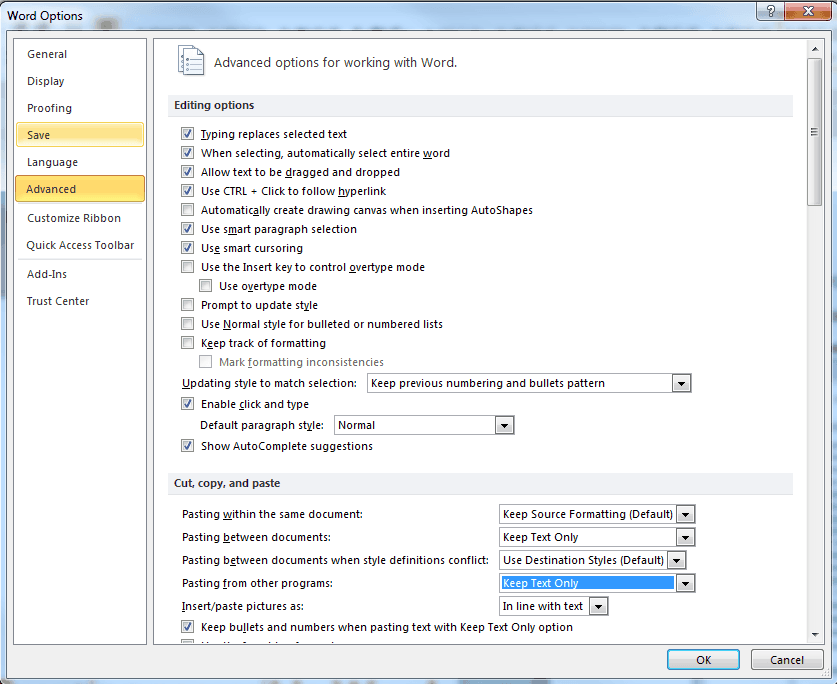This screenshot has height=684, width=837.
Task: Enable Automatically create drawing canvas when inserting AutoShapes
Action: click(187, 210)
